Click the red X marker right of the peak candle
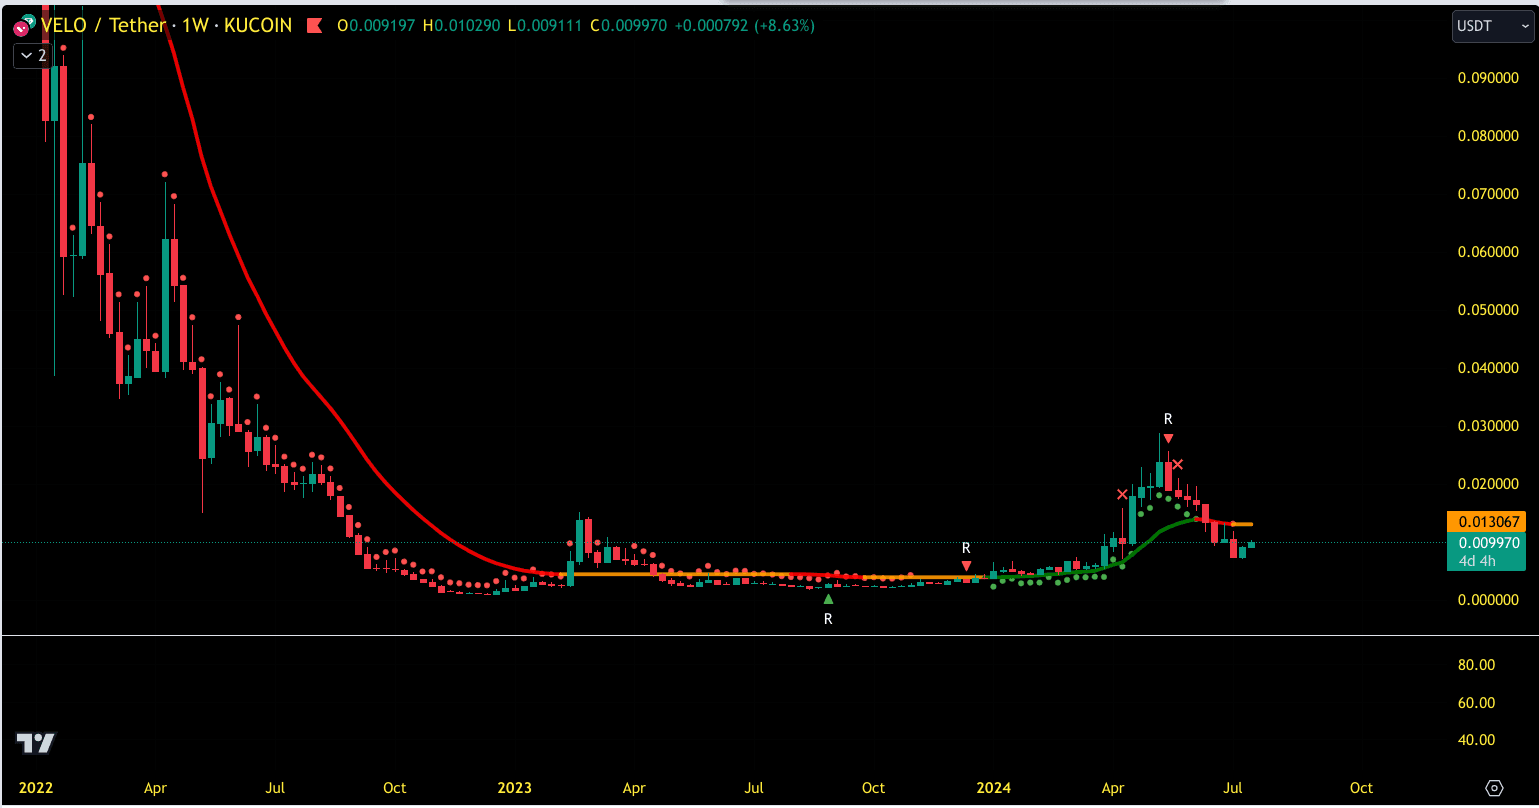1539x808 pixels. click(x=1178, y=464)
